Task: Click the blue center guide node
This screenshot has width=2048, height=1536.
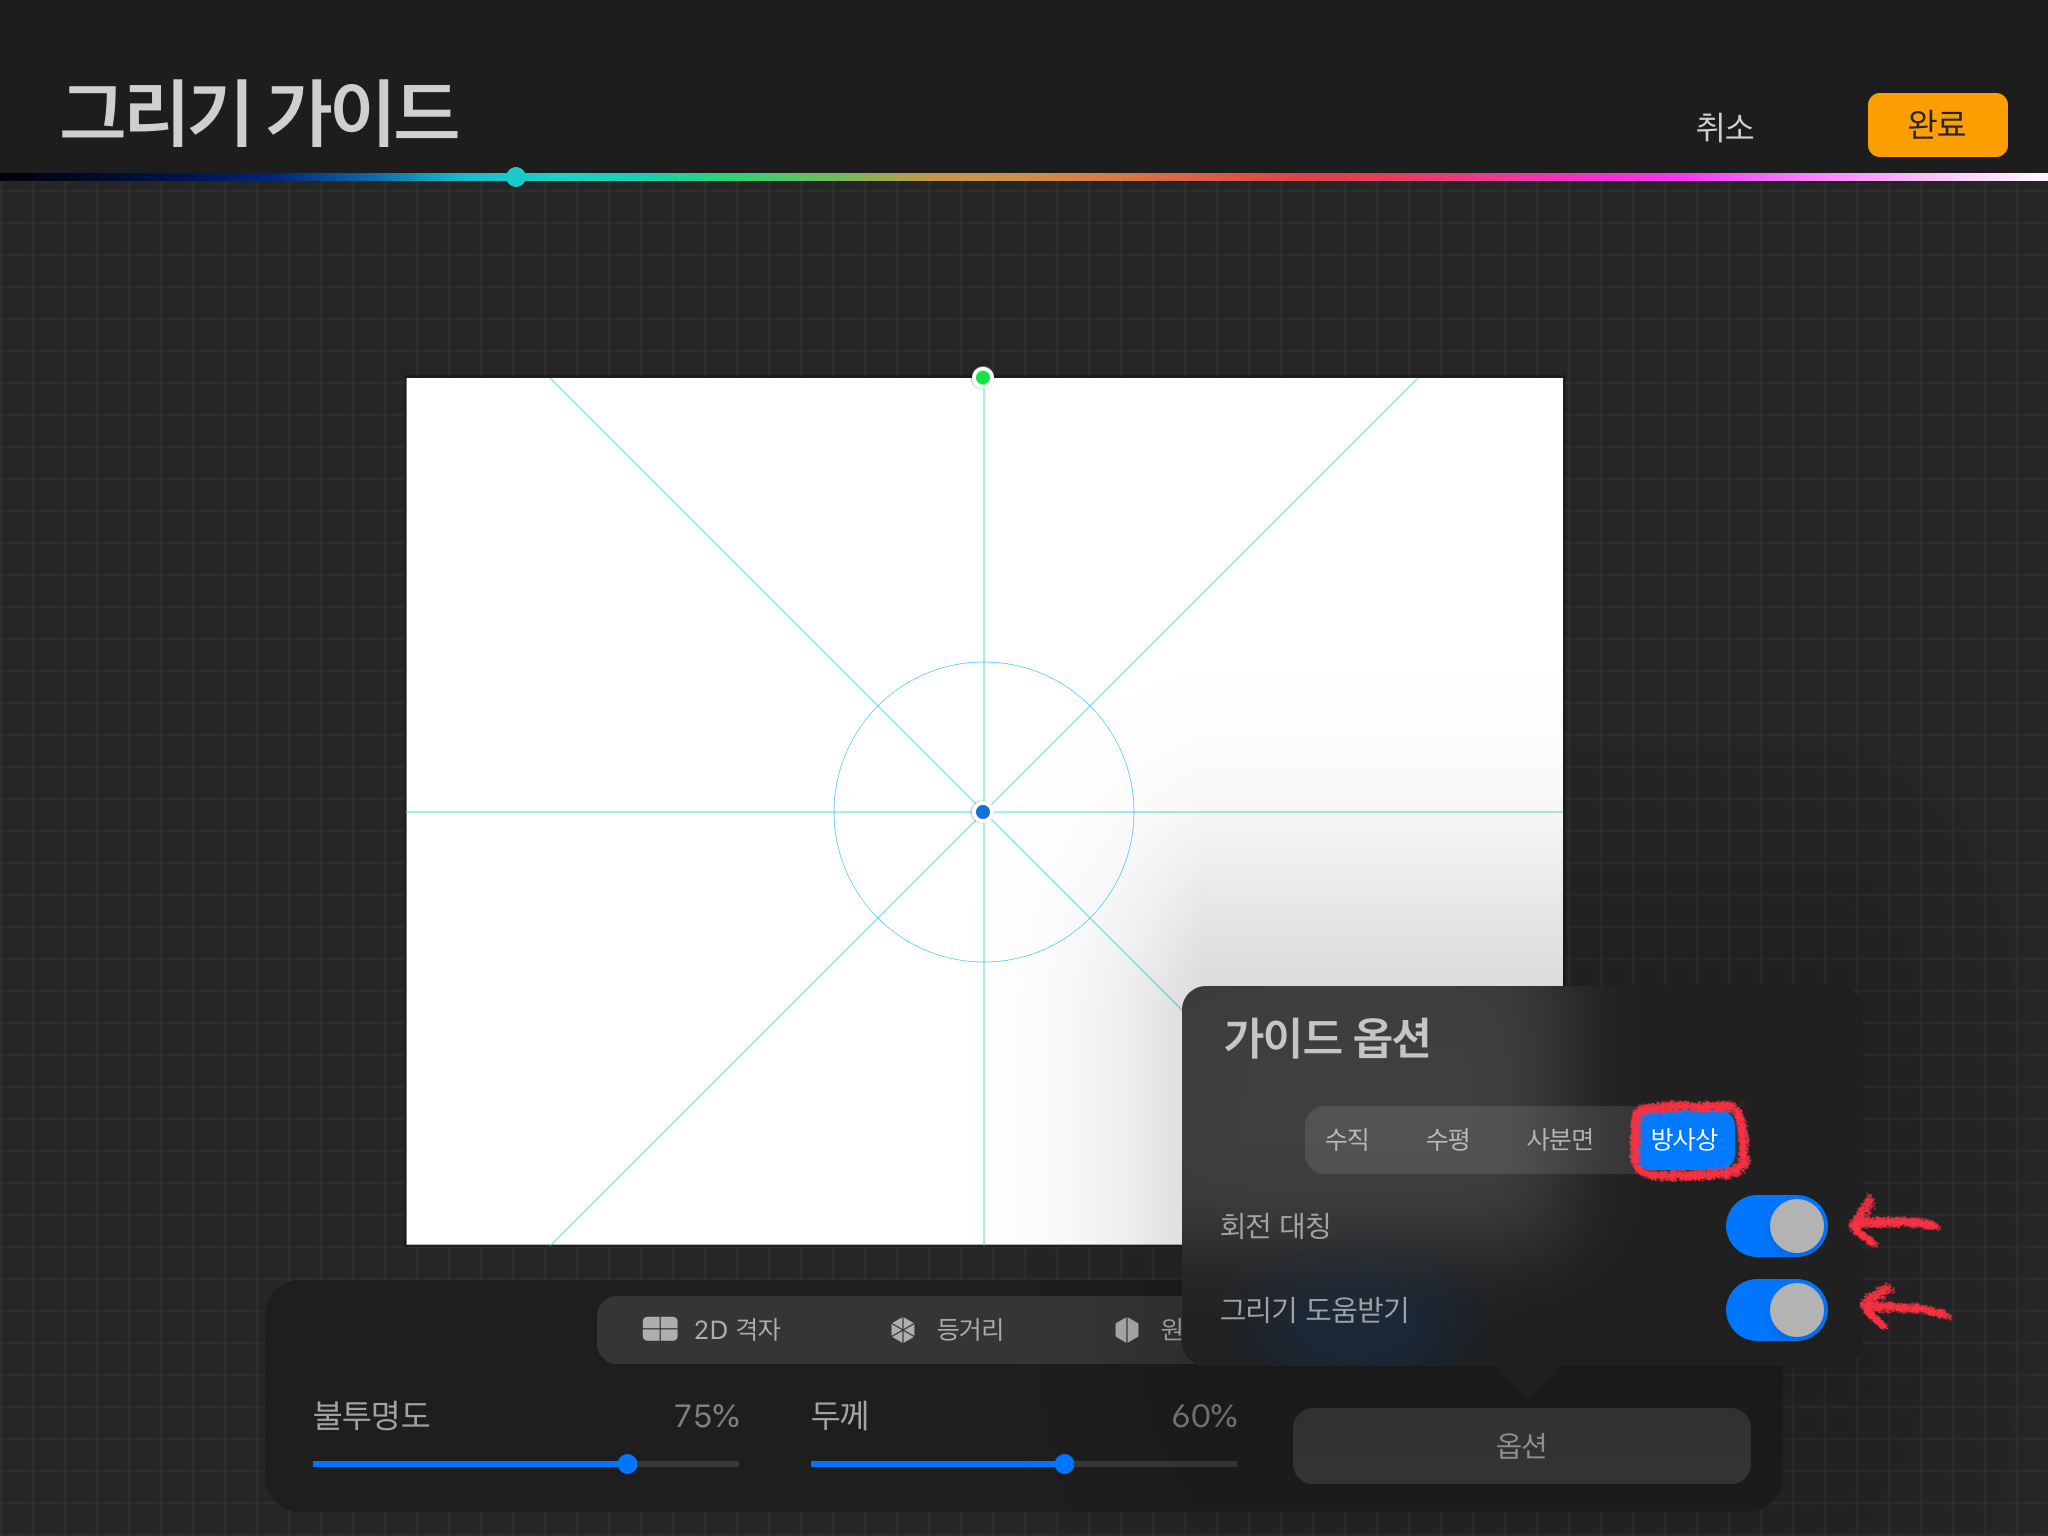Action: click(983, 812)
